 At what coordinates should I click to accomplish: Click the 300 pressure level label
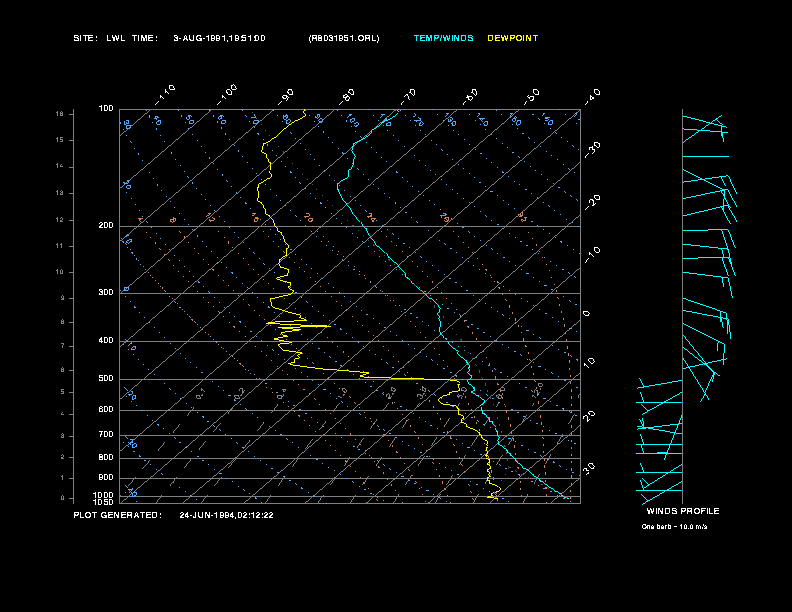pos(106,292)
